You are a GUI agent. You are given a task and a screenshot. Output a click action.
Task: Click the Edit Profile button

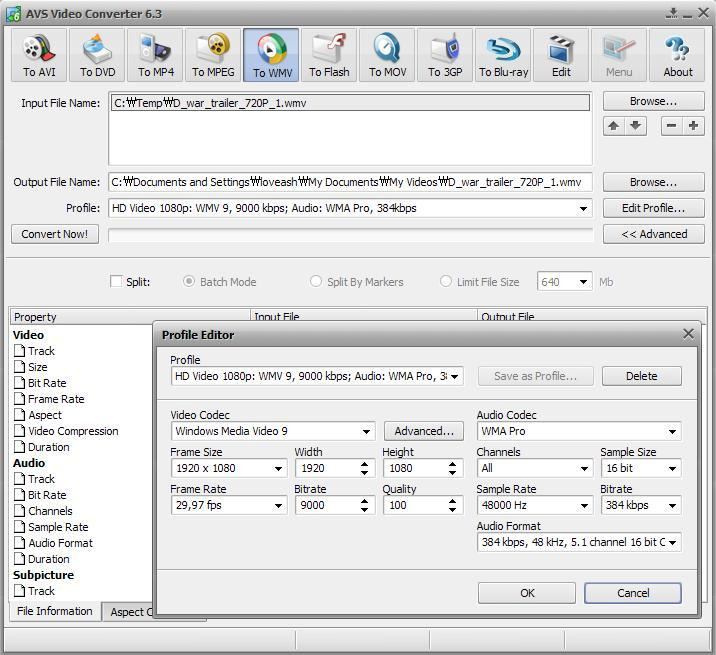[653, 208]
